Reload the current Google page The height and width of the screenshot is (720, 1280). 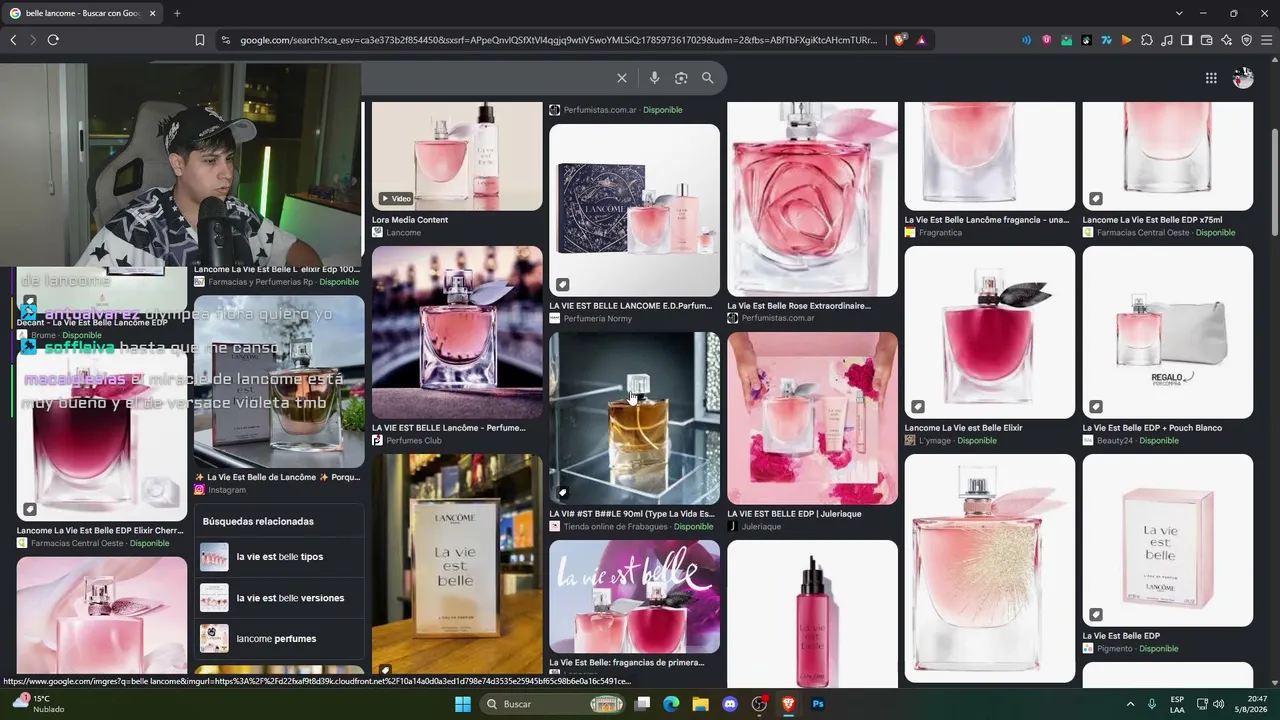coord(53,40)
